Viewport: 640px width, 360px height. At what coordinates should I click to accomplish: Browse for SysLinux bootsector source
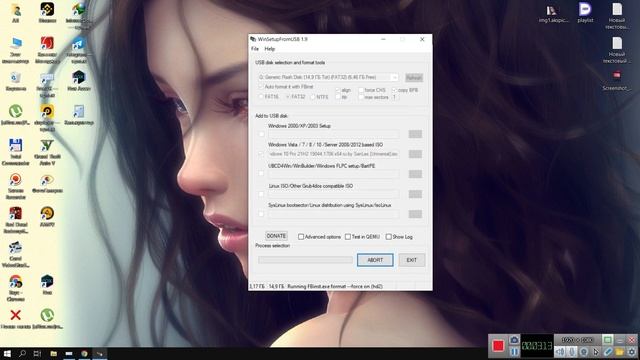(415, 214)
